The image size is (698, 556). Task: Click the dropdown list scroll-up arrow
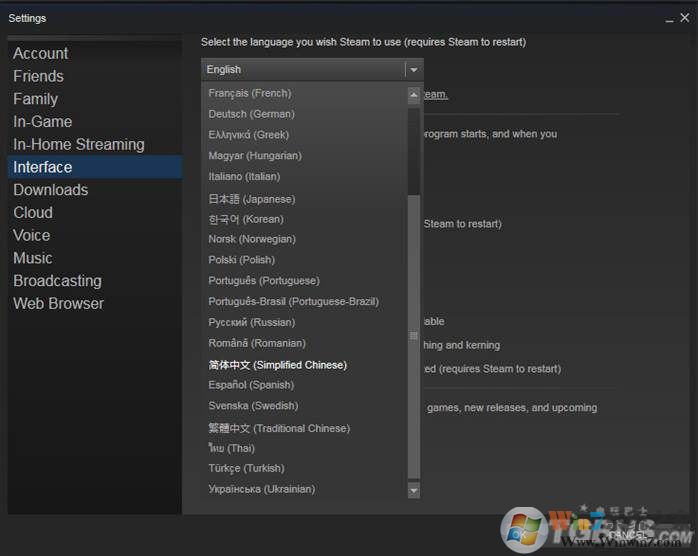point(414,96)
